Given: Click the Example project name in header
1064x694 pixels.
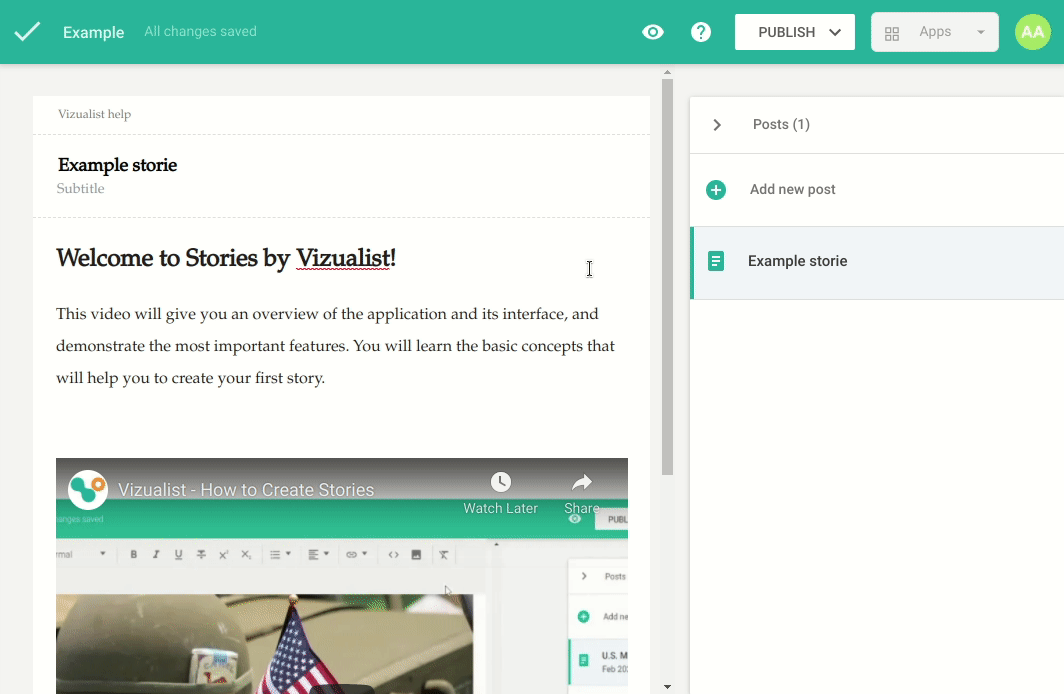Looking at the screenshot, I should (x=93, y=33).
